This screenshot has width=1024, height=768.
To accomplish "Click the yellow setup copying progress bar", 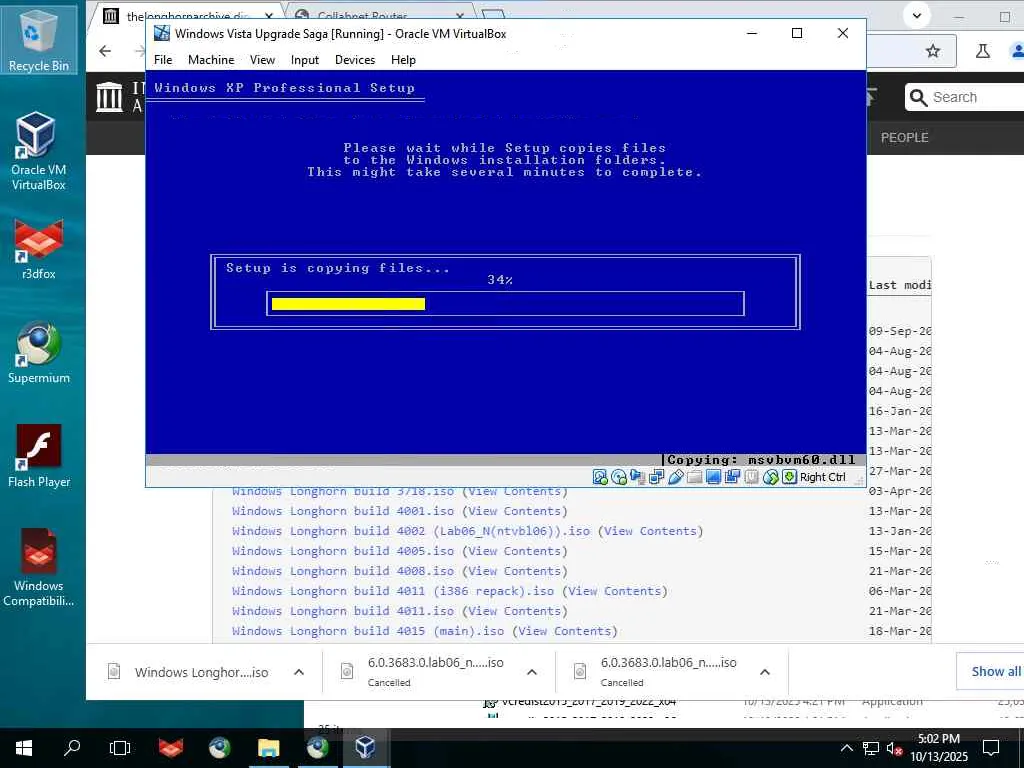I will point(348,304).
